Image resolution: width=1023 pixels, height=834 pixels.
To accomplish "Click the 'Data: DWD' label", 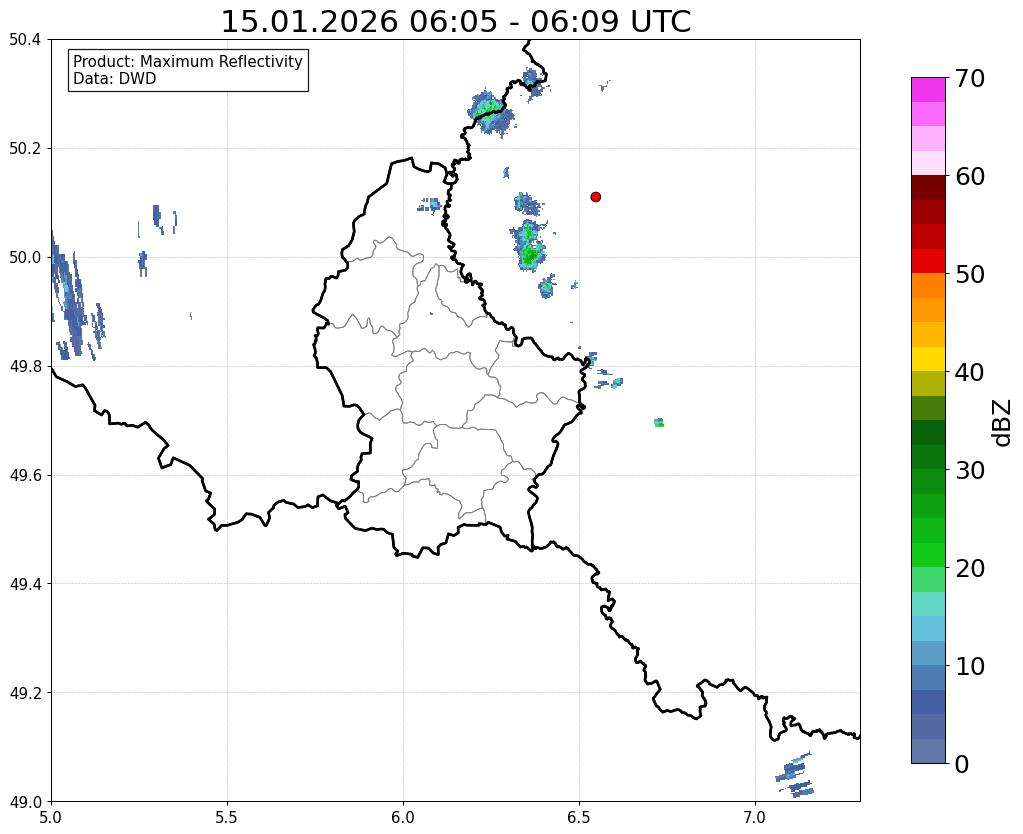I will pos(115,79).
